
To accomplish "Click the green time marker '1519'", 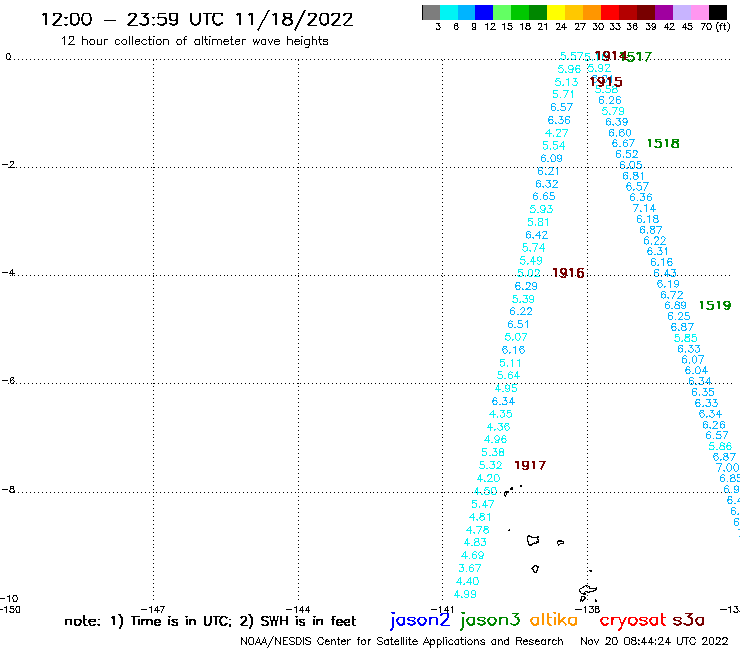I will (715, 305).
